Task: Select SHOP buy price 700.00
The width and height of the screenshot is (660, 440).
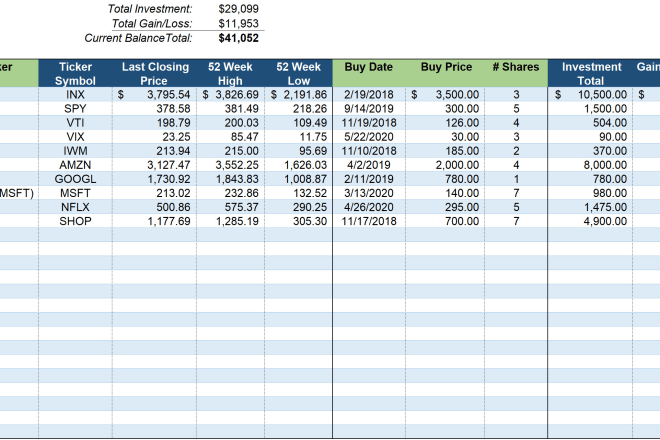Action: click(x=445, y=221)
